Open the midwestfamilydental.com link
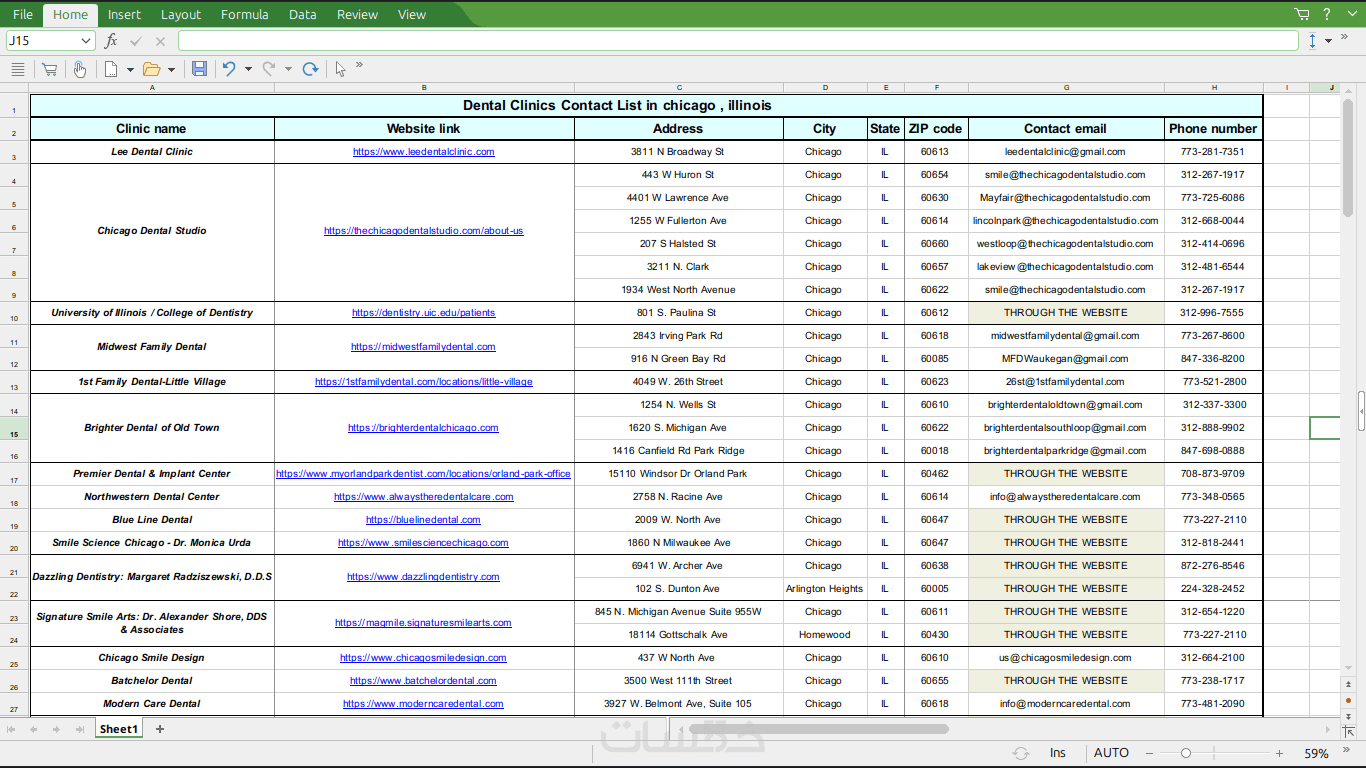 (424, 347)
